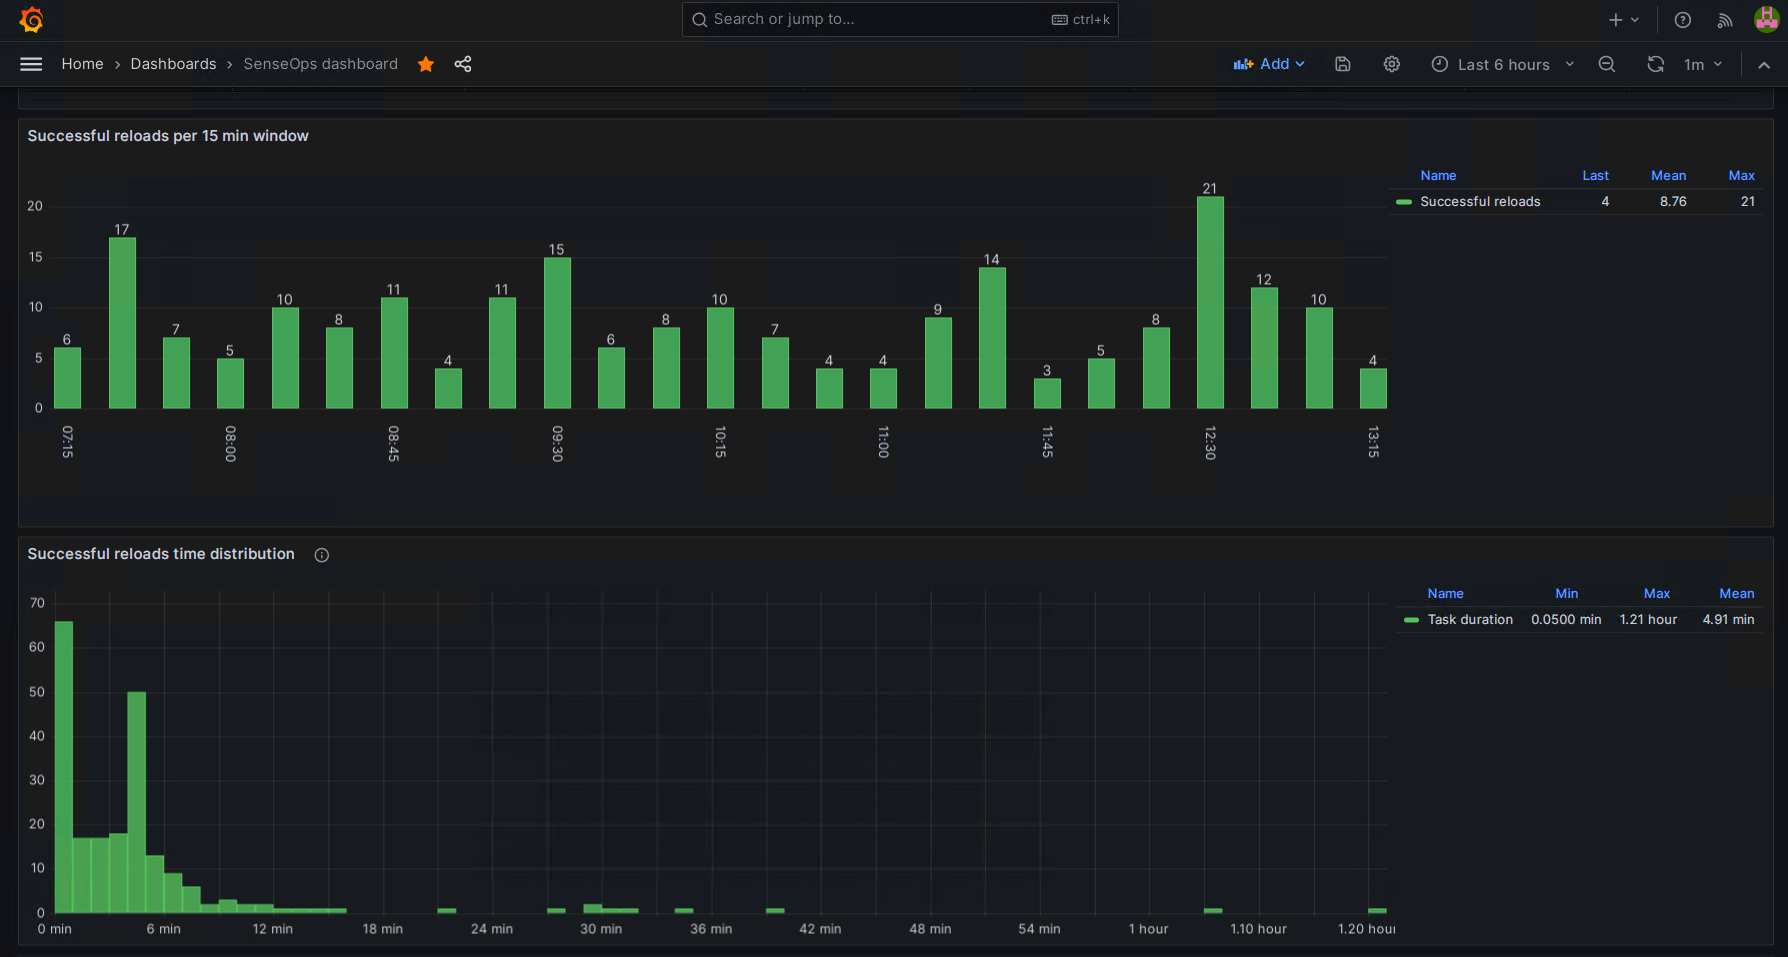Expand the 1m refresh interval dropdown
Image resolution: width=1788 pixels, height=957 pixels.
tap(1703, 64)
